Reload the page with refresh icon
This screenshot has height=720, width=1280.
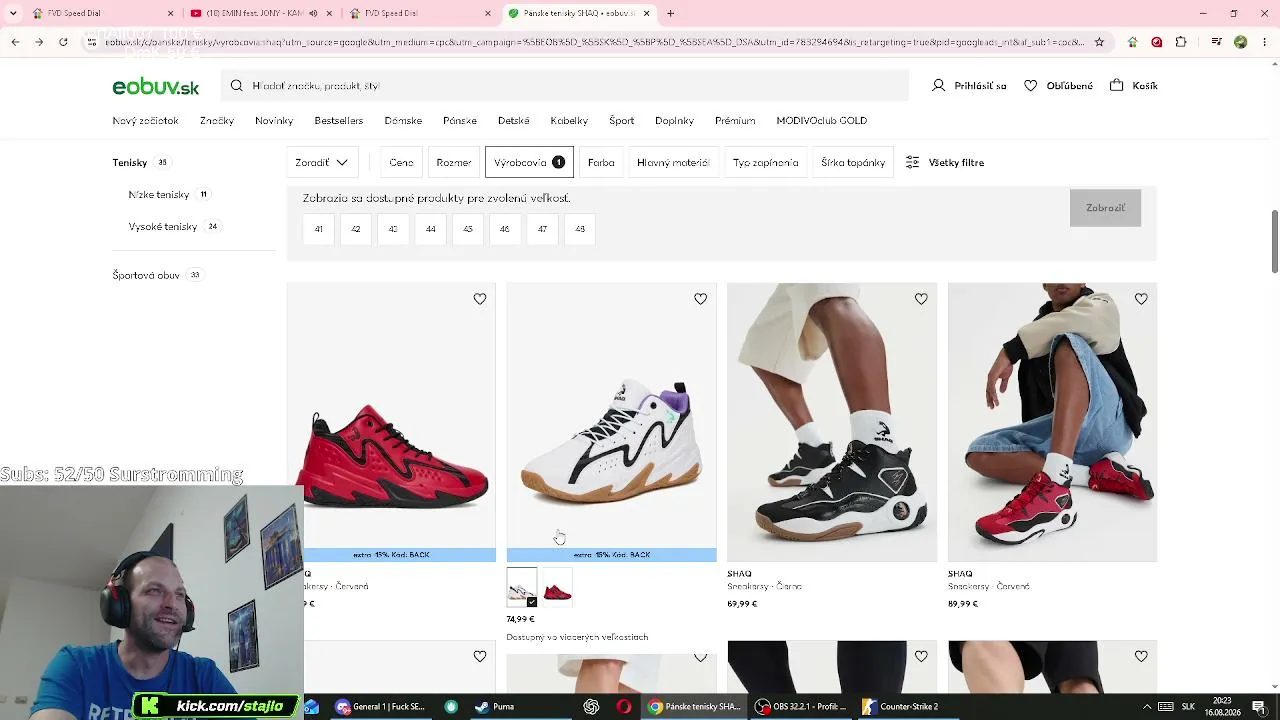point(63,42)
